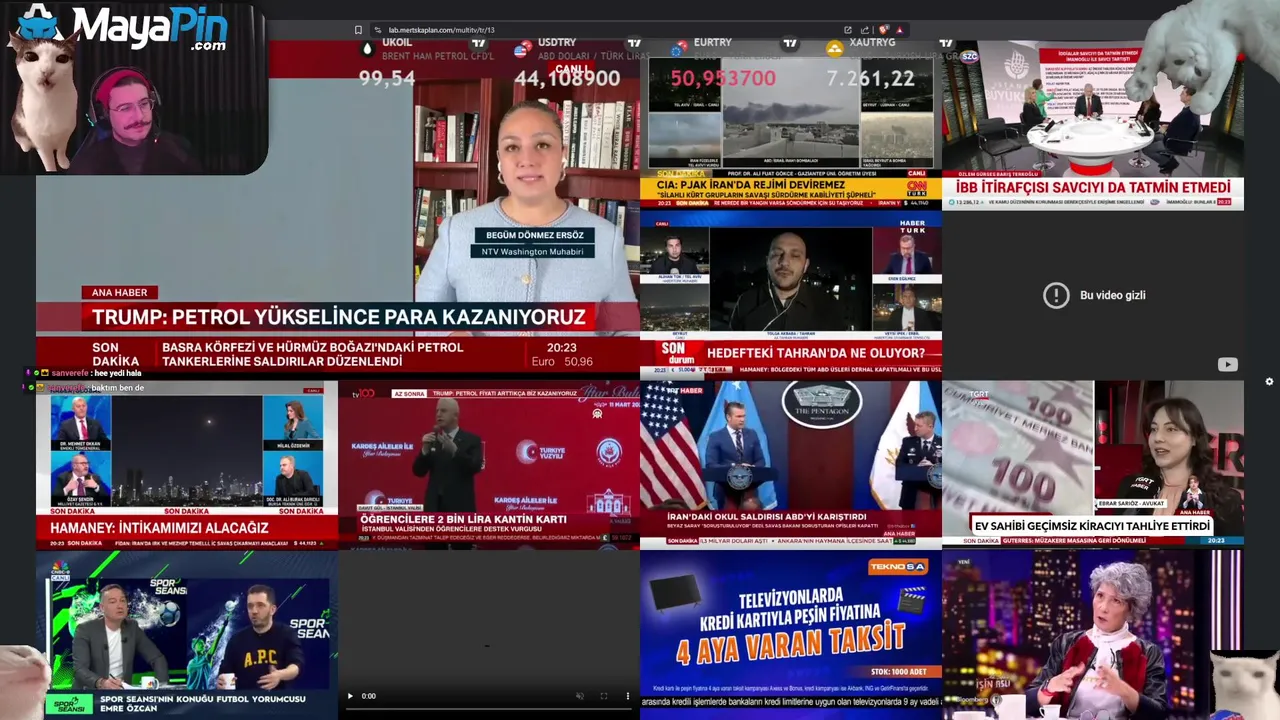Click the Pentagon press briefing stream
Screen dimensions: 1280x720
click(x=791, y=465)
